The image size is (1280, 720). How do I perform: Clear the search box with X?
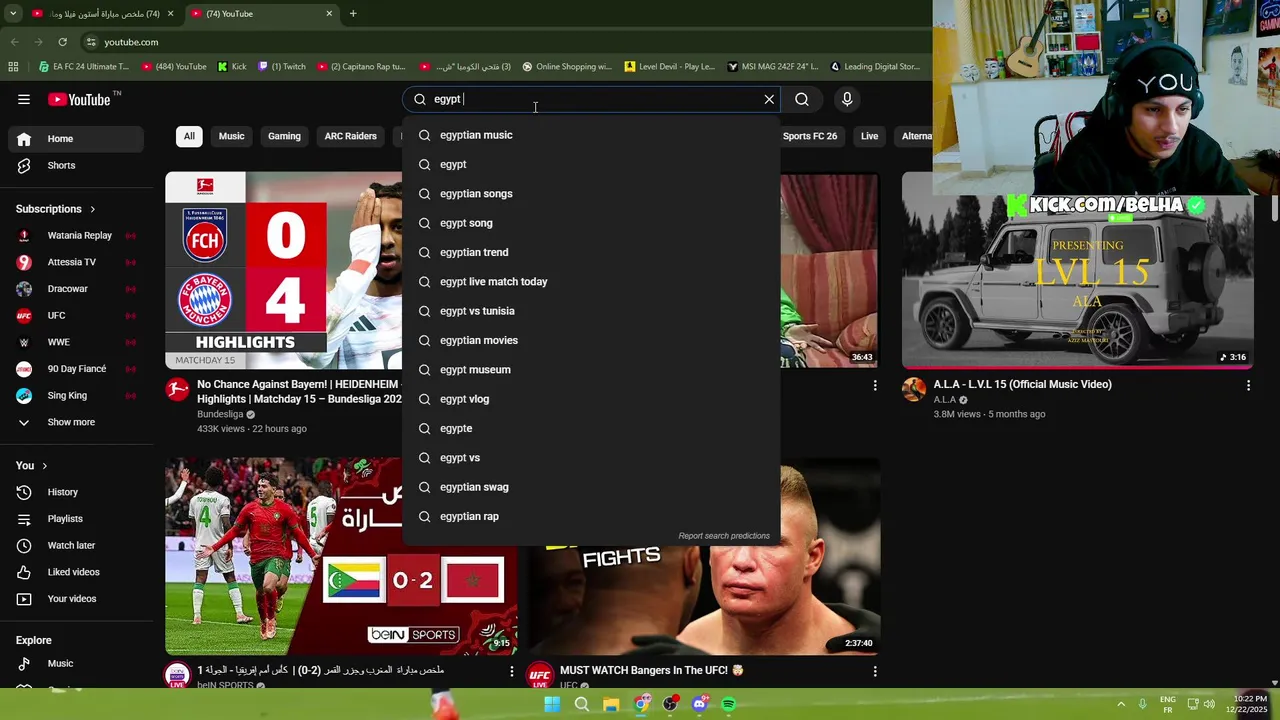[x=769, y=99]
